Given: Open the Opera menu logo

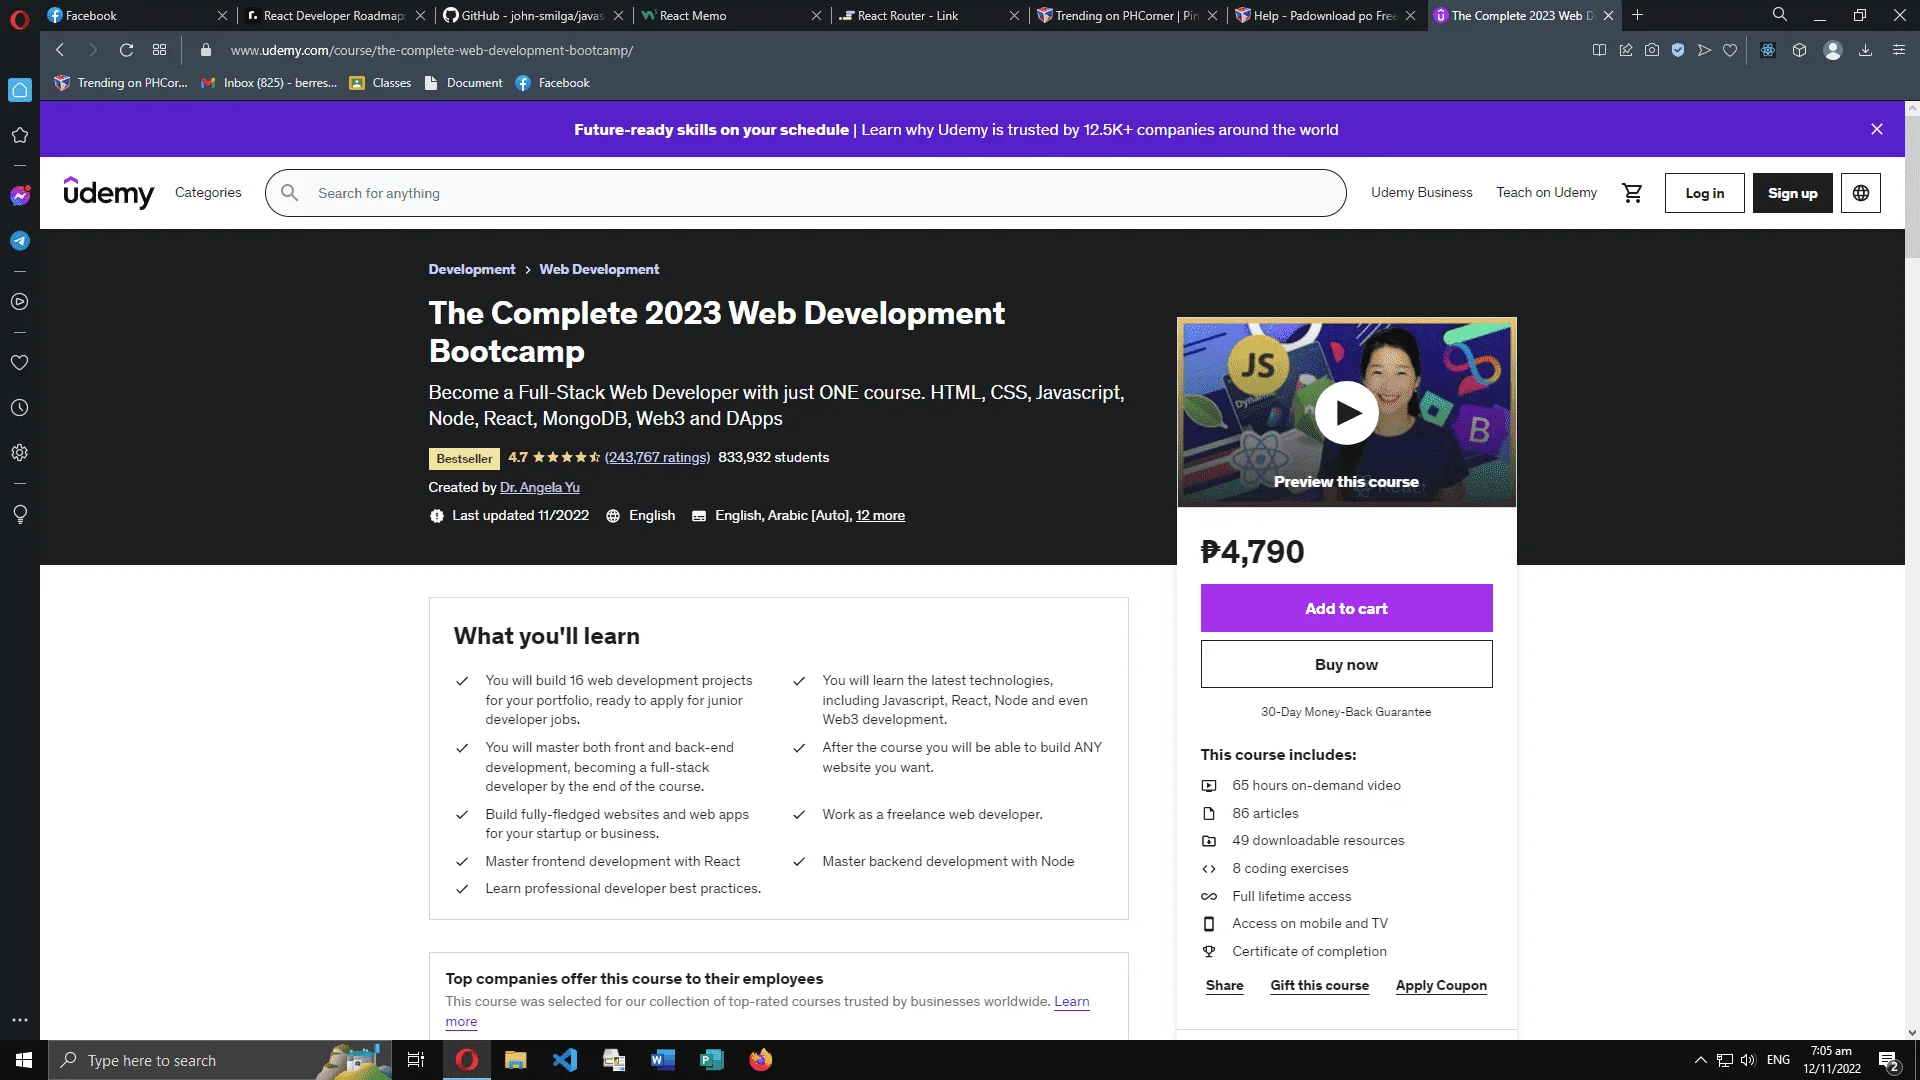Looking at the screenshot, I should point(19,19).
